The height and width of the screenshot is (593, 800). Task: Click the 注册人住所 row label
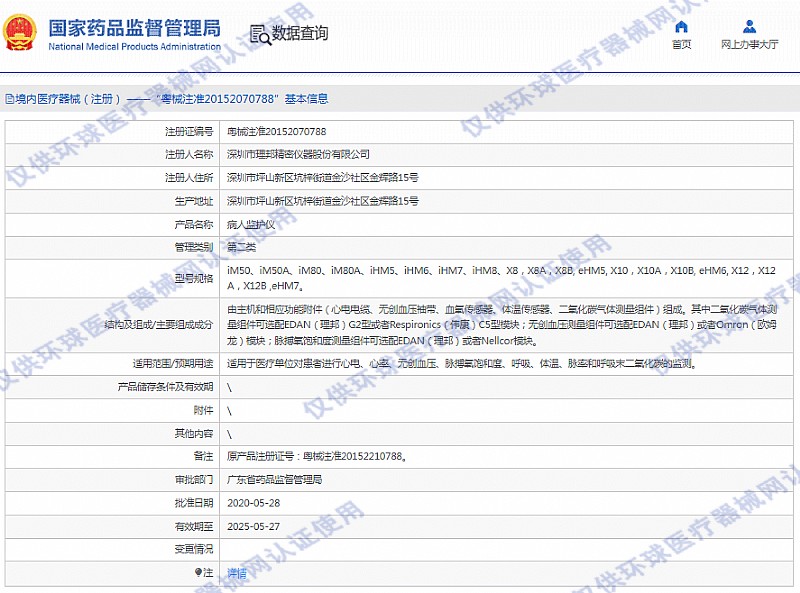(189, 178)
